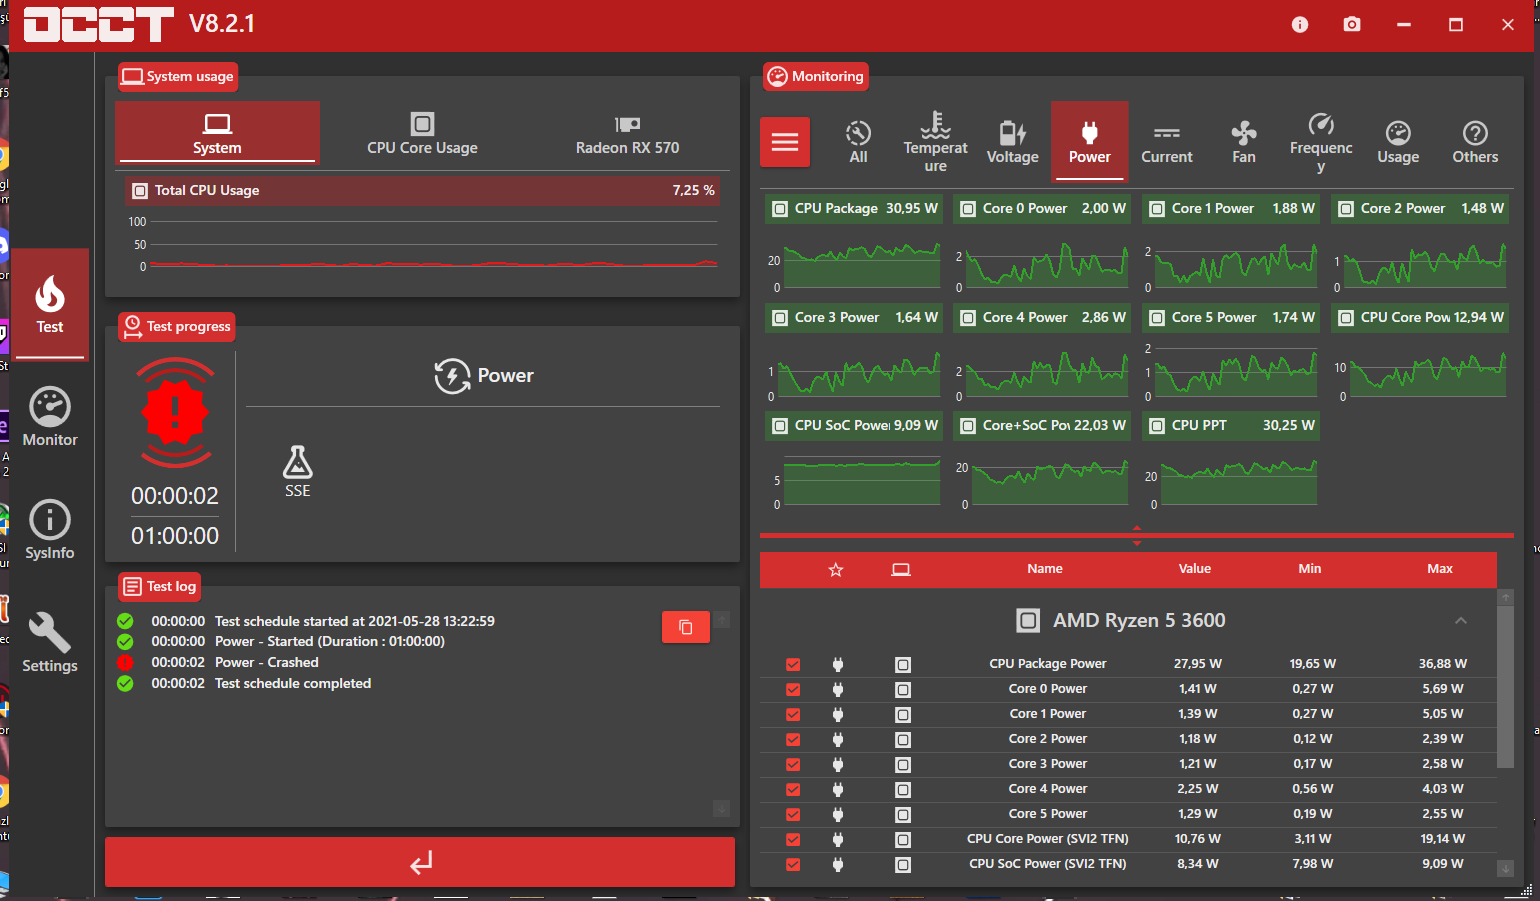Click the plug icon in CPU Package Power row
Screen dimensions: 1540x901
coord(838,664)
